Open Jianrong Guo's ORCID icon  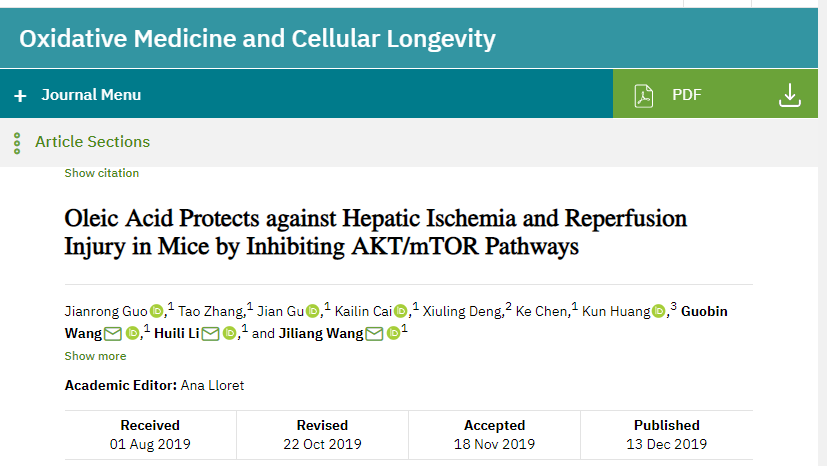coord(157,312)
